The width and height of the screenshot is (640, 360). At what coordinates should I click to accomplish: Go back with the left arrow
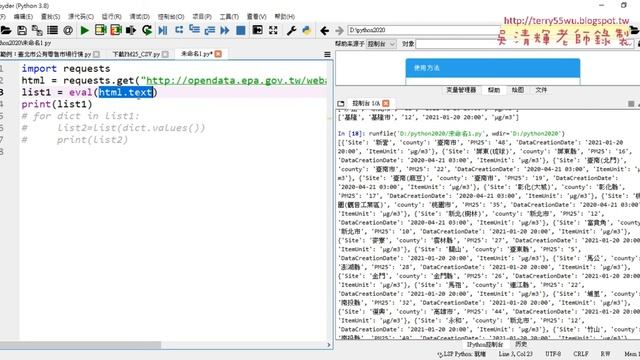[324, 30]
